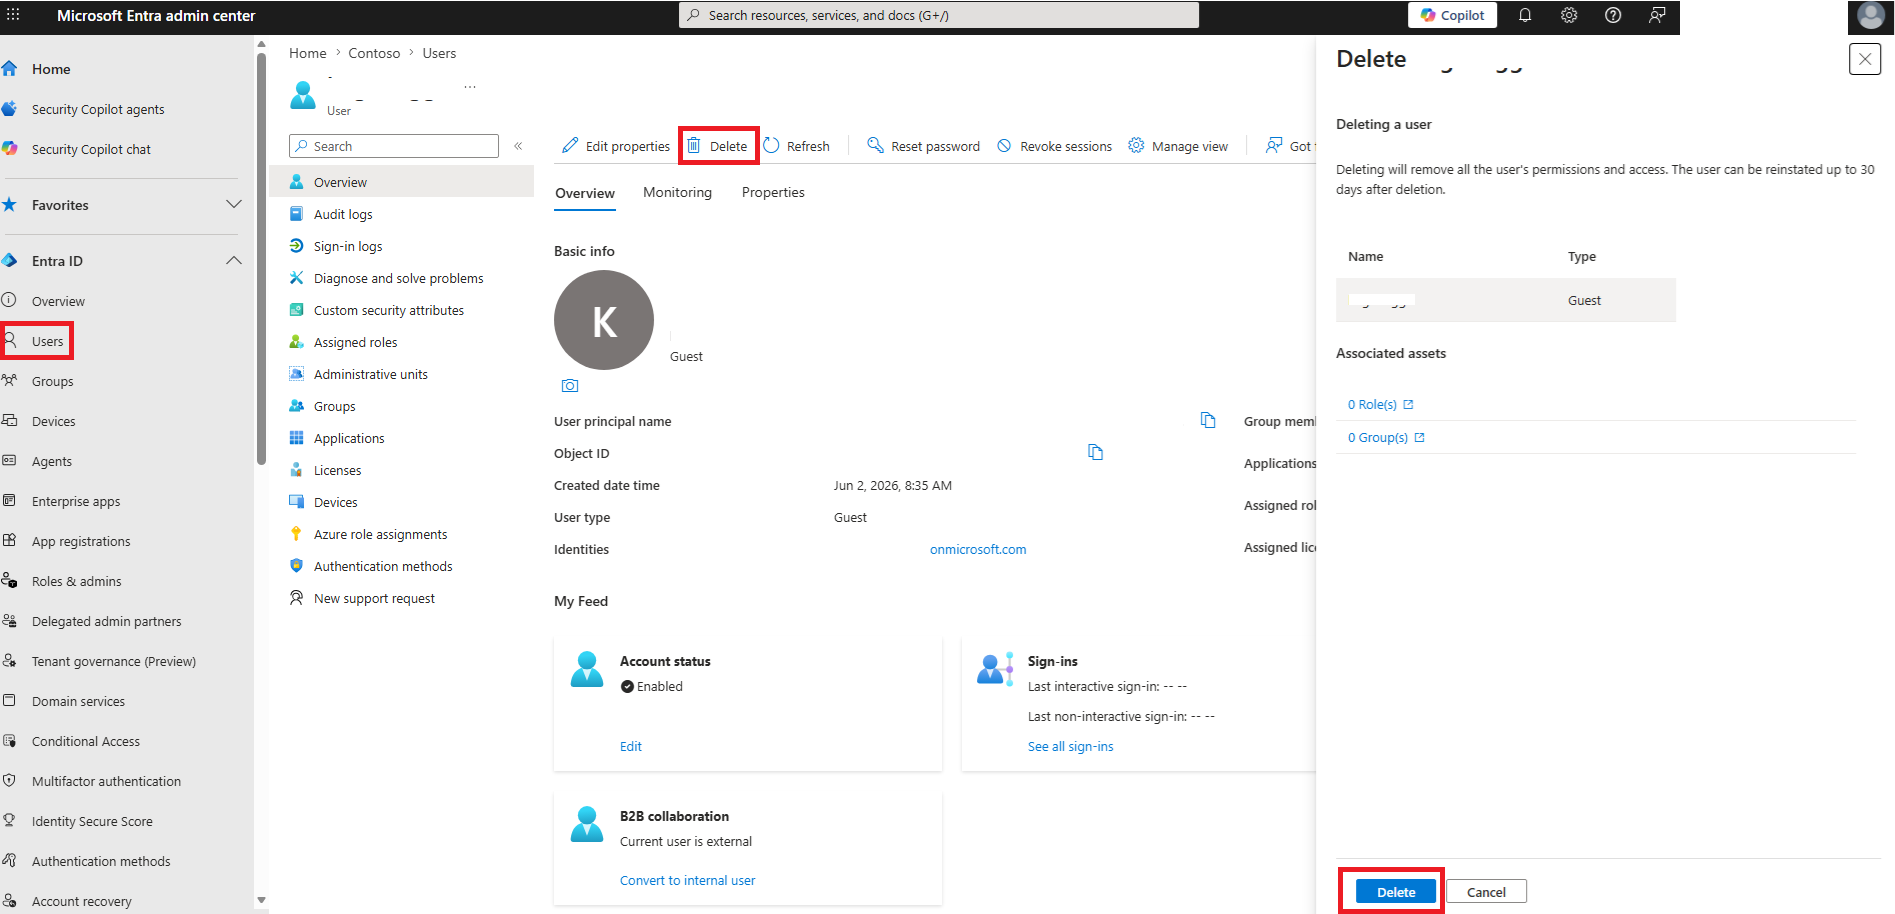This screenshot has width=1895, height=914.
Task: Open the portal waffle menu icon
Action: tap(13, 15)
